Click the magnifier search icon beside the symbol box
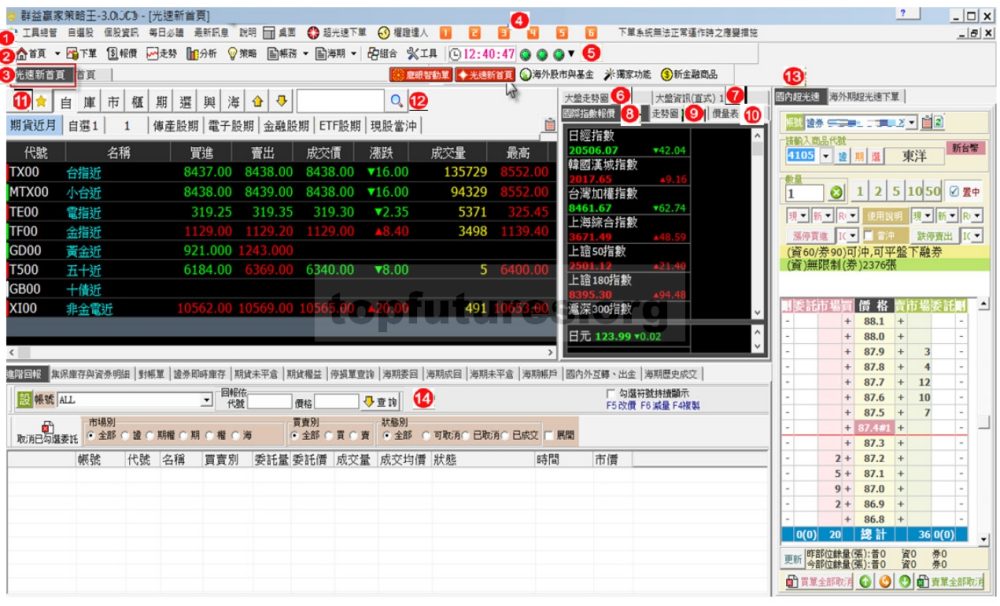Screen dimensions: 1000x606 click(x=396, y=101)
